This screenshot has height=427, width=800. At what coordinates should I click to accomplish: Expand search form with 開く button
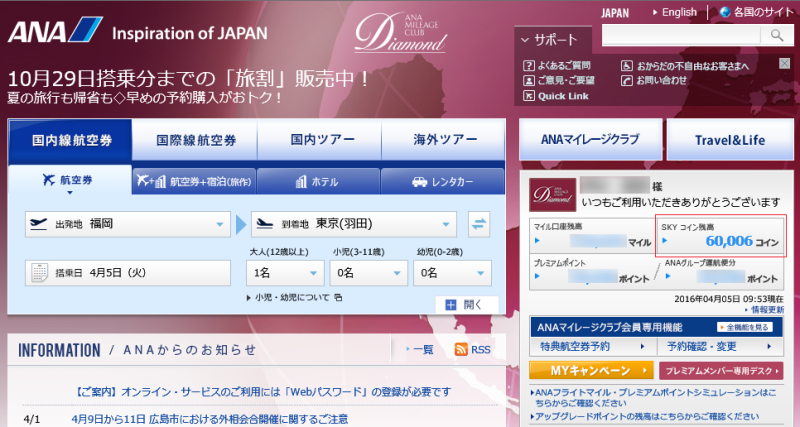[466, 305]
